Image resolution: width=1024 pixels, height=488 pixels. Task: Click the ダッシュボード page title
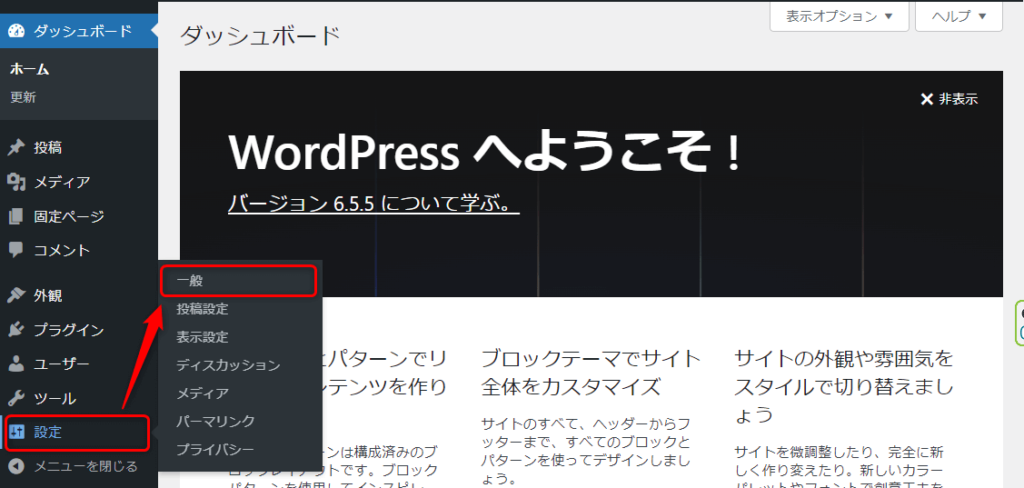tap(260, 35)
